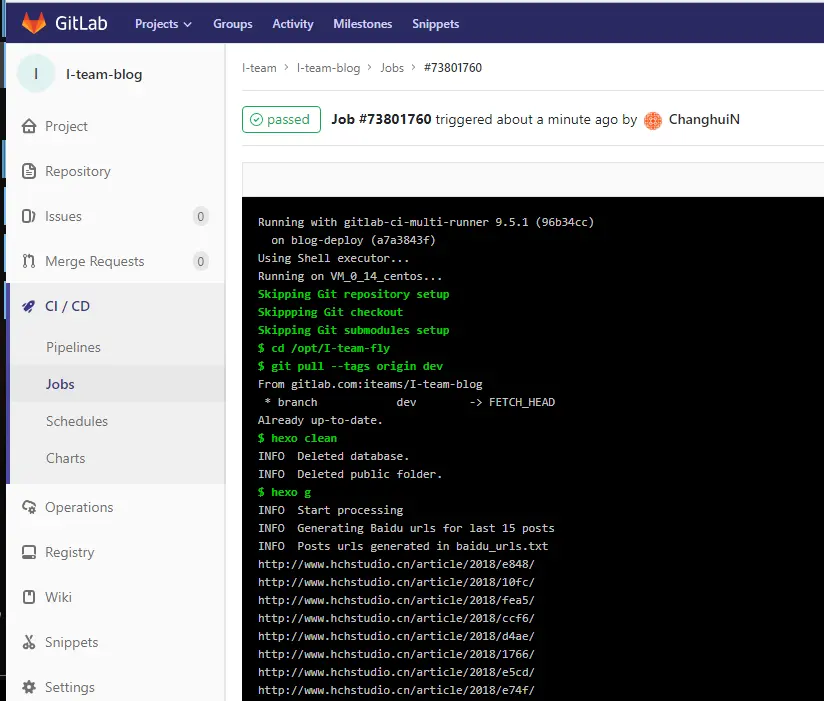Open the Groups menu item
Screen dimensions: 824x701
coord(232,22)
